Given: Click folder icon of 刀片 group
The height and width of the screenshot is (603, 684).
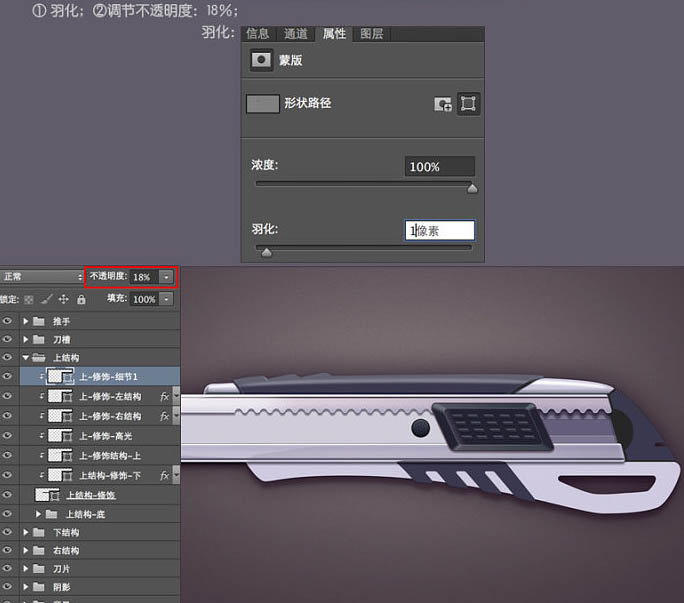Looking at the screenshot, I should [x=39, y=569].
